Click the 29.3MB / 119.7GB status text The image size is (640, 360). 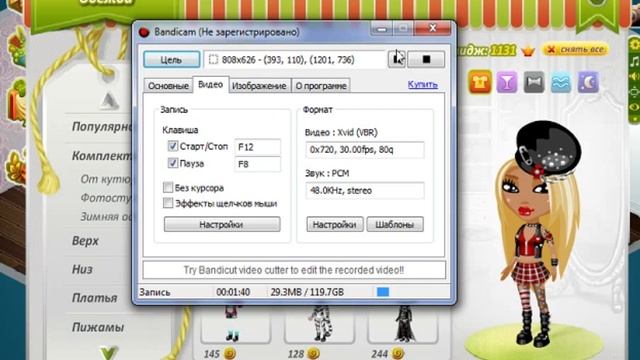tap(307, 292)
